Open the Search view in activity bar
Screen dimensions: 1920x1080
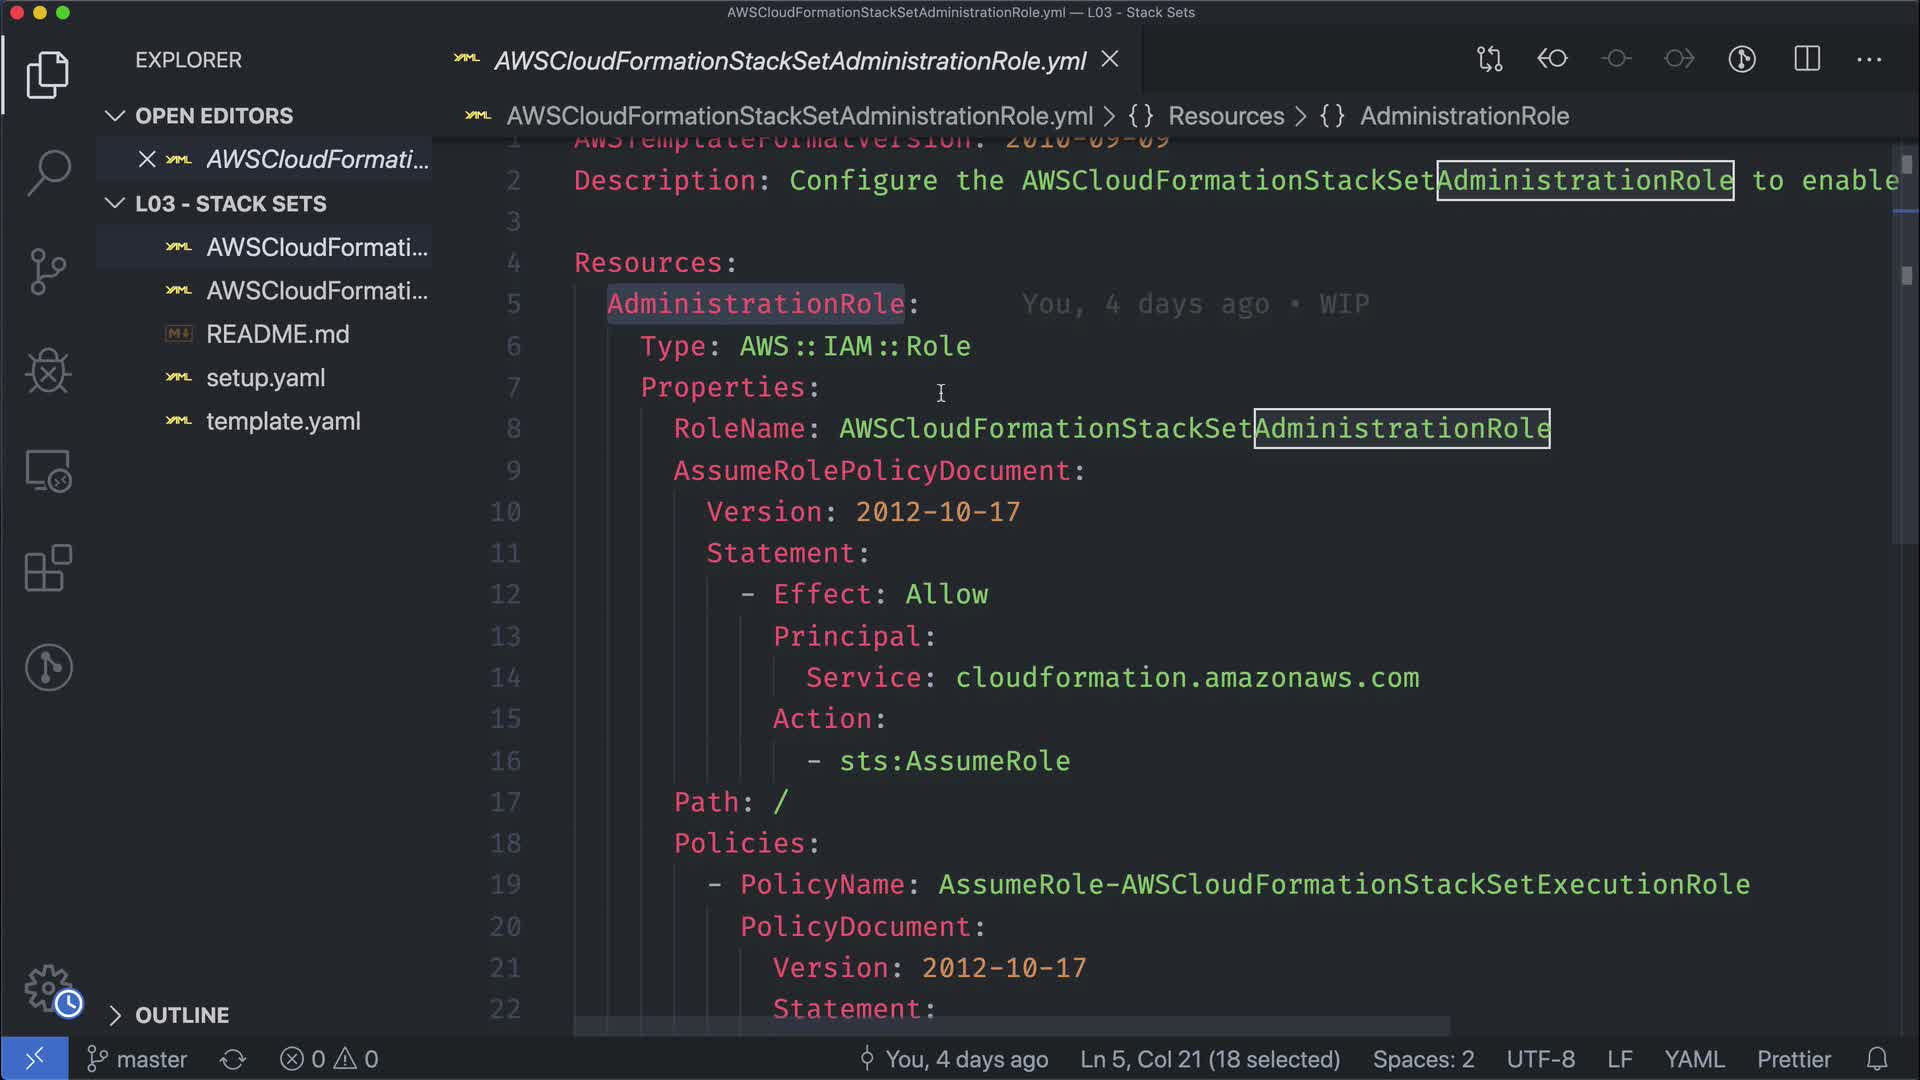48,172
